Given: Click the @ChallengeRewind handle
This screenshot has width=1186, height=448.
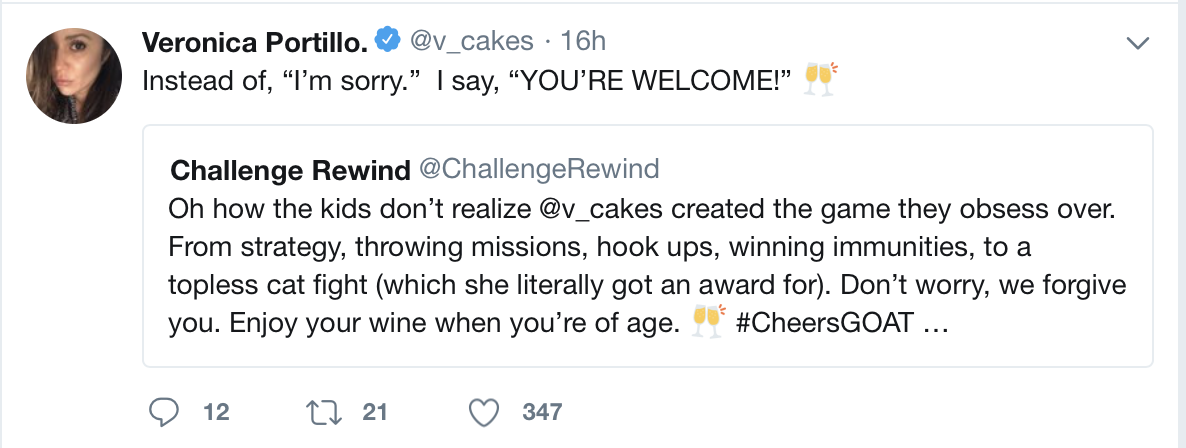Looking at the screenshot, I should point(539,169).
